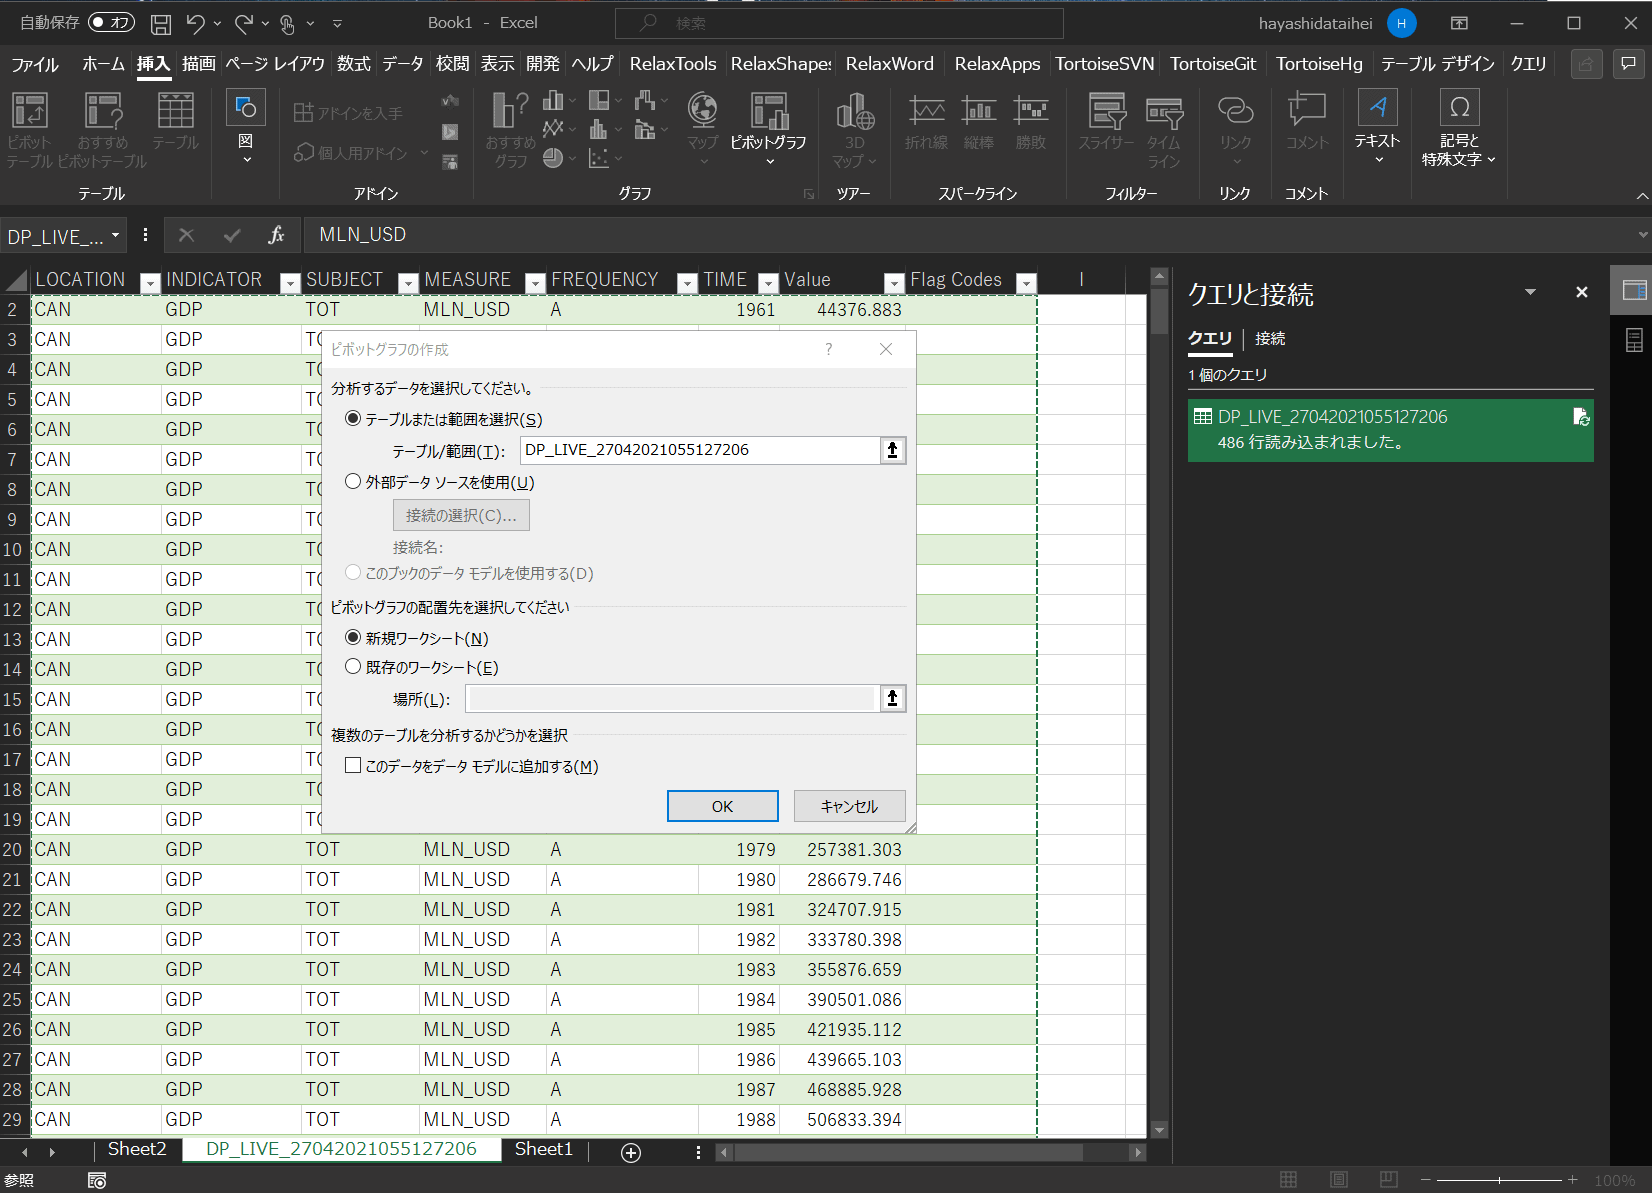Click the キャンセル button
The width and height of the screenshot is (1652, 1193).
click(x=849, y=806)
